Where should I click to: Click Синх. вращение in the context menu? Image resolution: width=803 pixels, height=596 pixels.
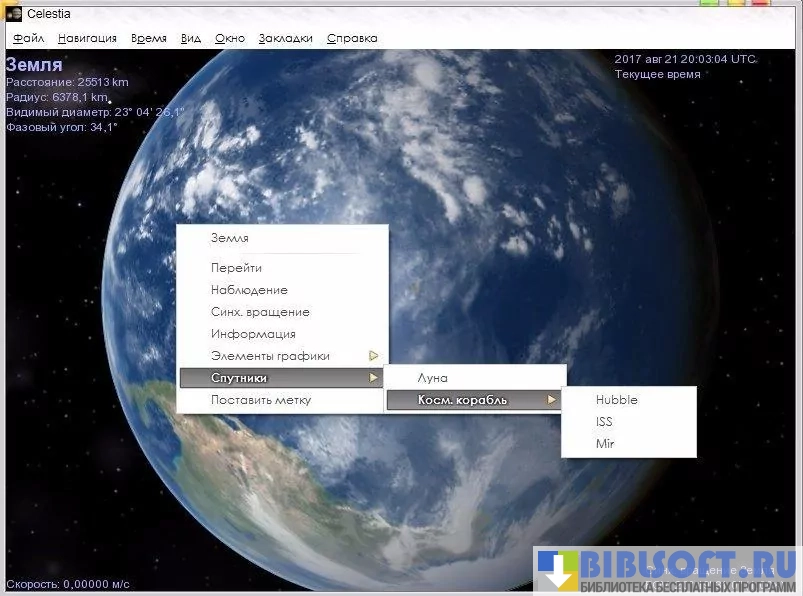coord(260,312)
